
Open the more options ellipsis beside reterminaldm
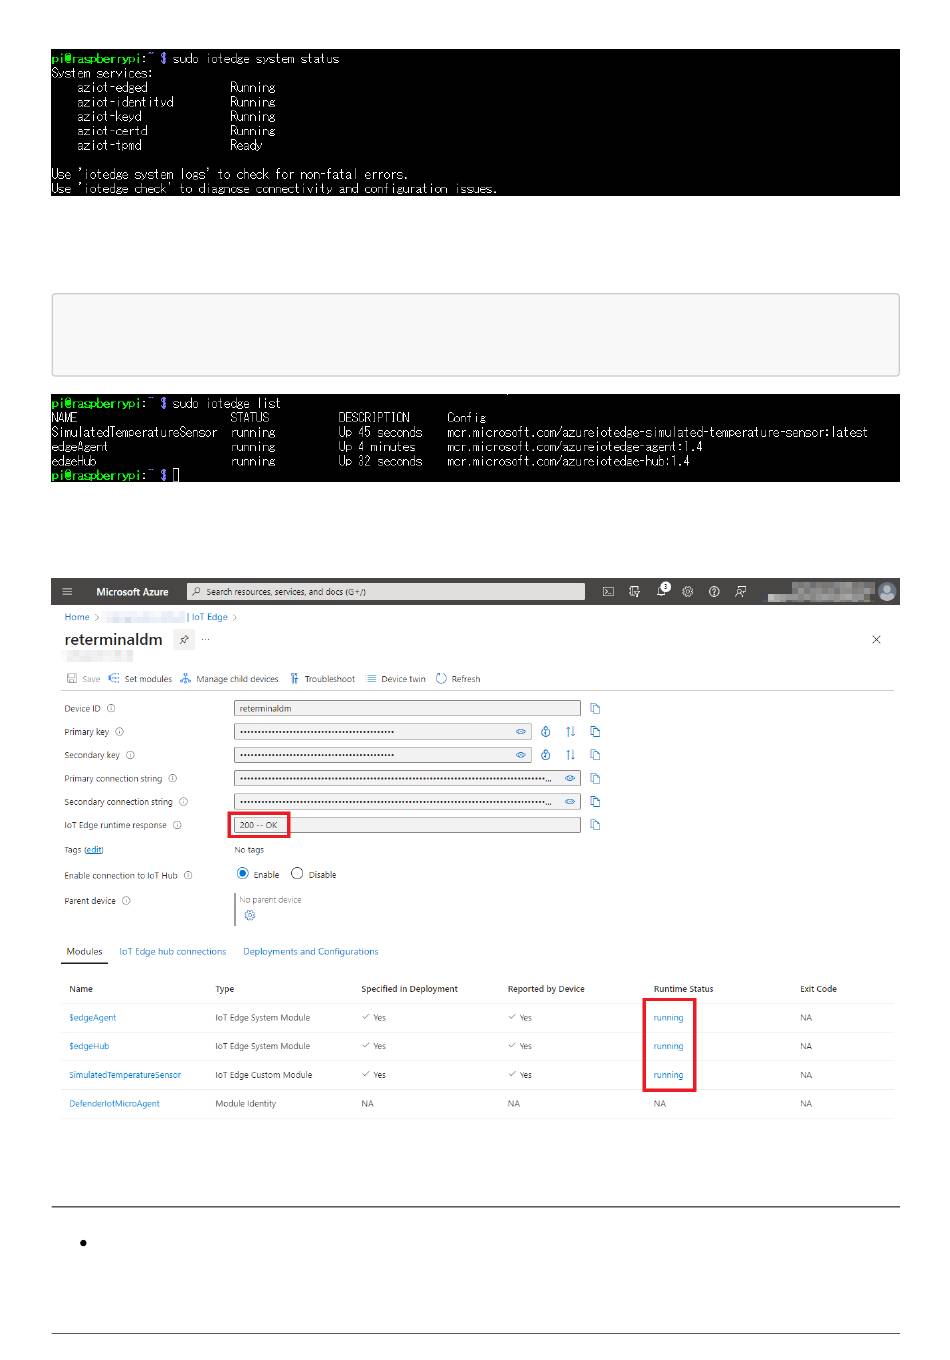(206, 638)
